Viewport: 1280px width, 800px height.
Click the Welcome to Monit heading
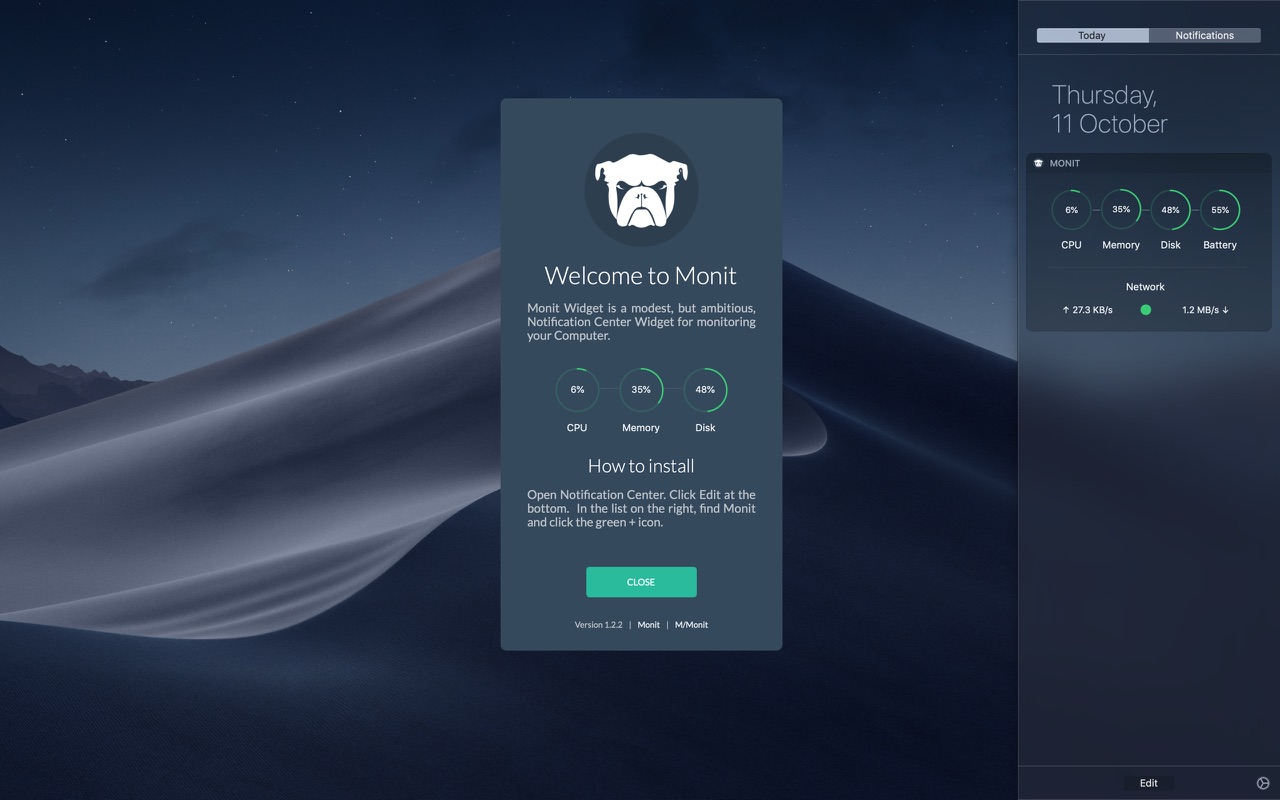tap(641, 276)
